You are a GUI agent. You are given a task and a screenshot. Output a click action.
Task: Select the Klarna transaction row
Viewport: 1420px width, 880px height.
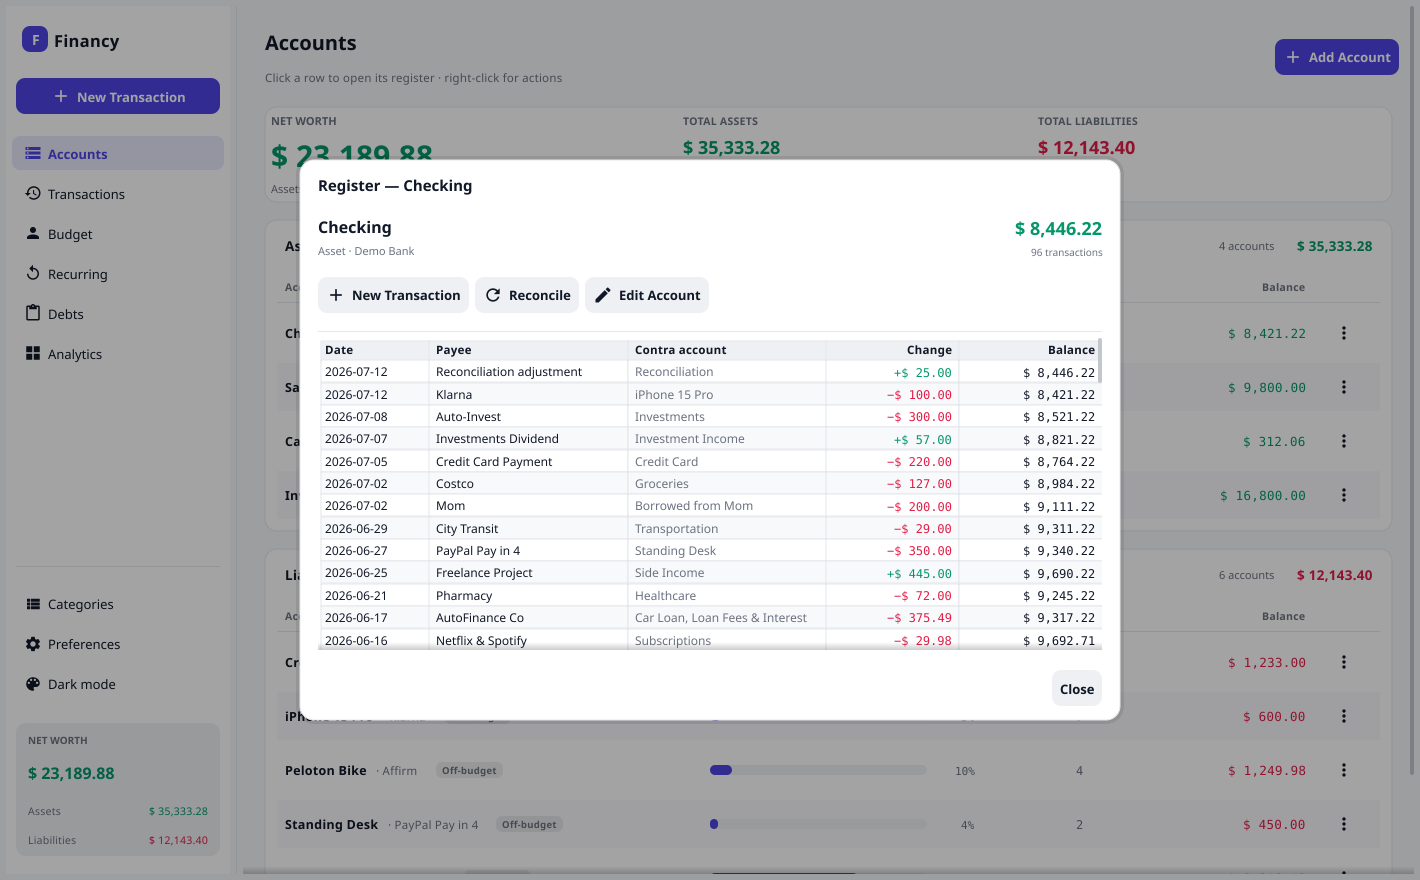click(x=710, y=395)
